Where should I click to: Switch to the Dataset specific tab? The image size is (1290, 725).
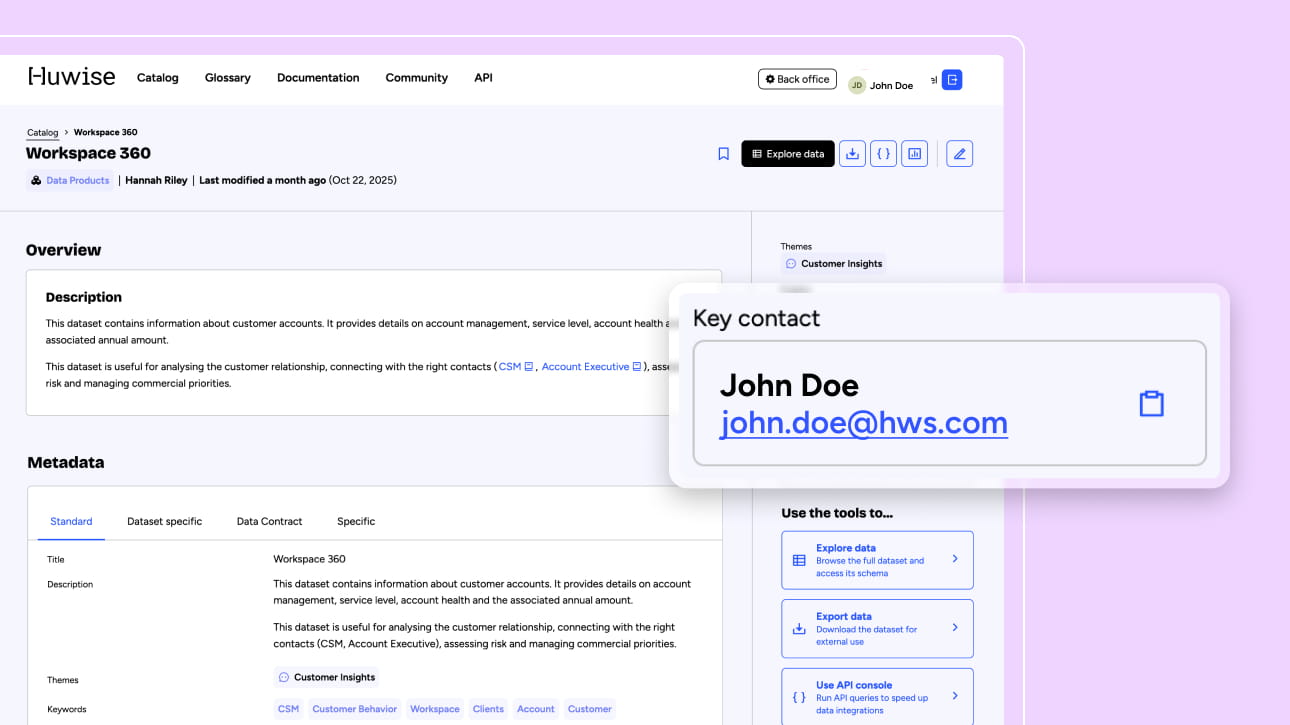(164, 521)
